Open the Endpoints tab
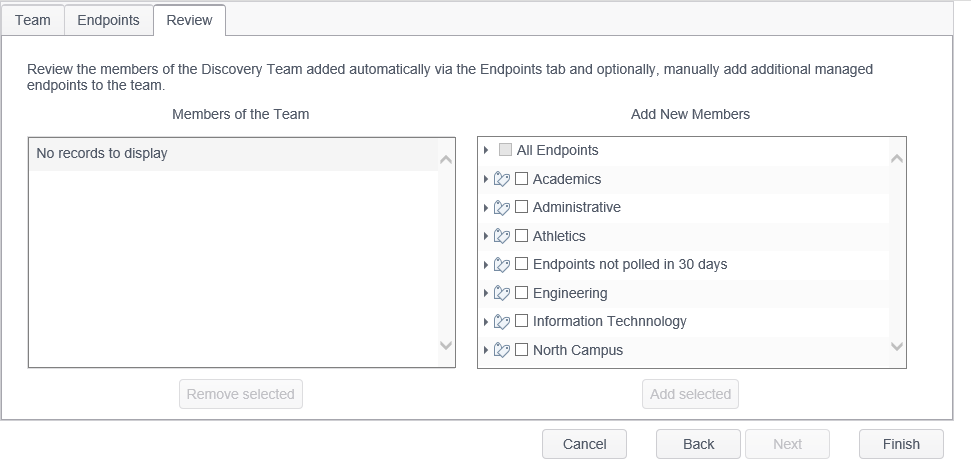Viewport: 971px width, 471px height. (x=108, y=20)
